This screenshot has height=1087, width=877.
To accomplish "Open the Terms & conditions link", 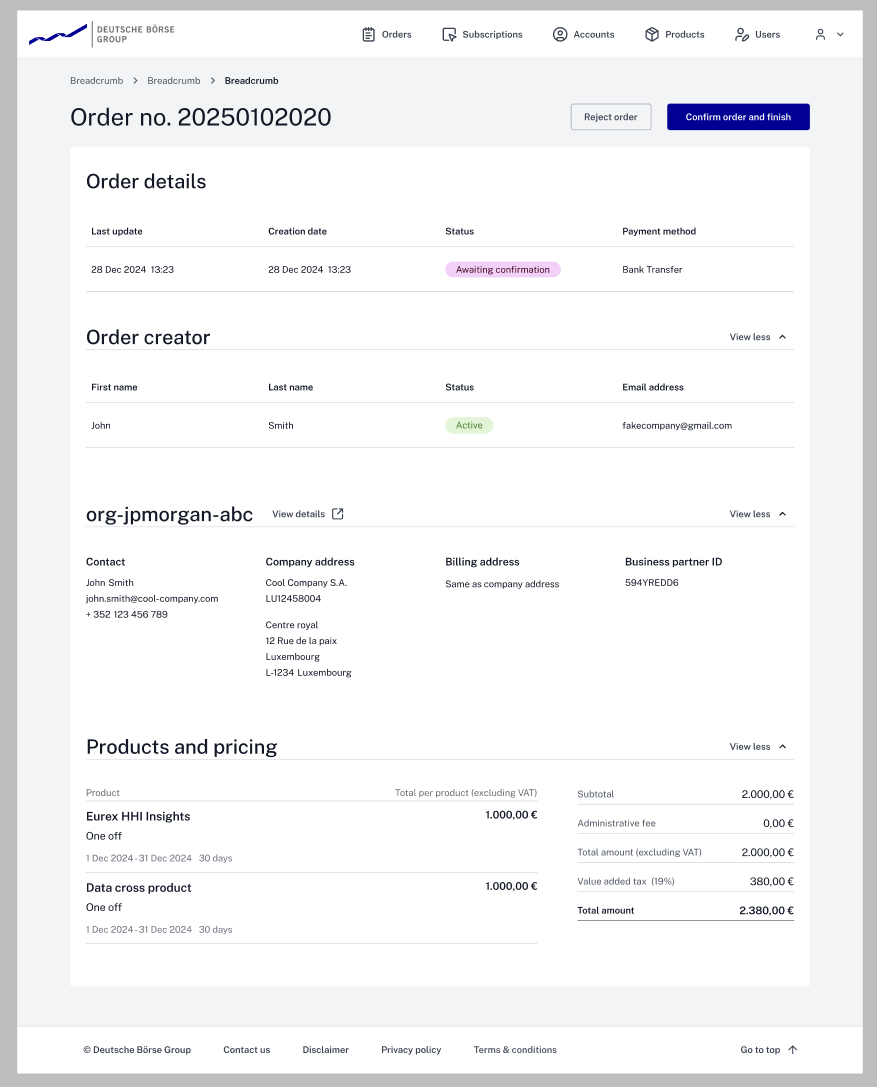I will (x=515, y=1050).
